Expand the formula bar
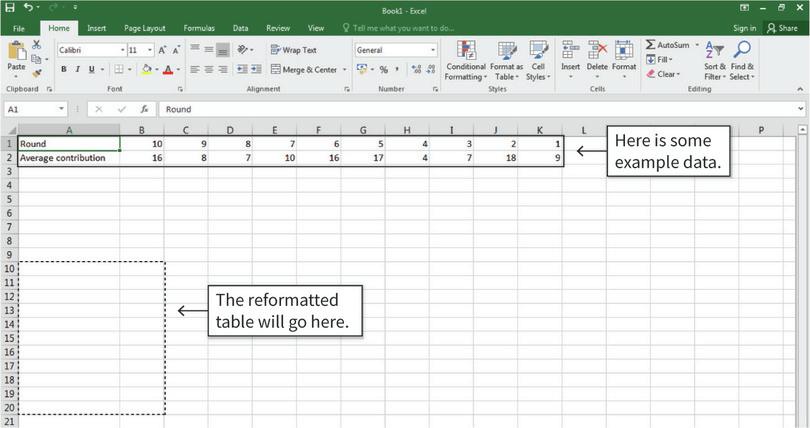The width and height of the screenshot is (810, 428). tap(801, 109)
